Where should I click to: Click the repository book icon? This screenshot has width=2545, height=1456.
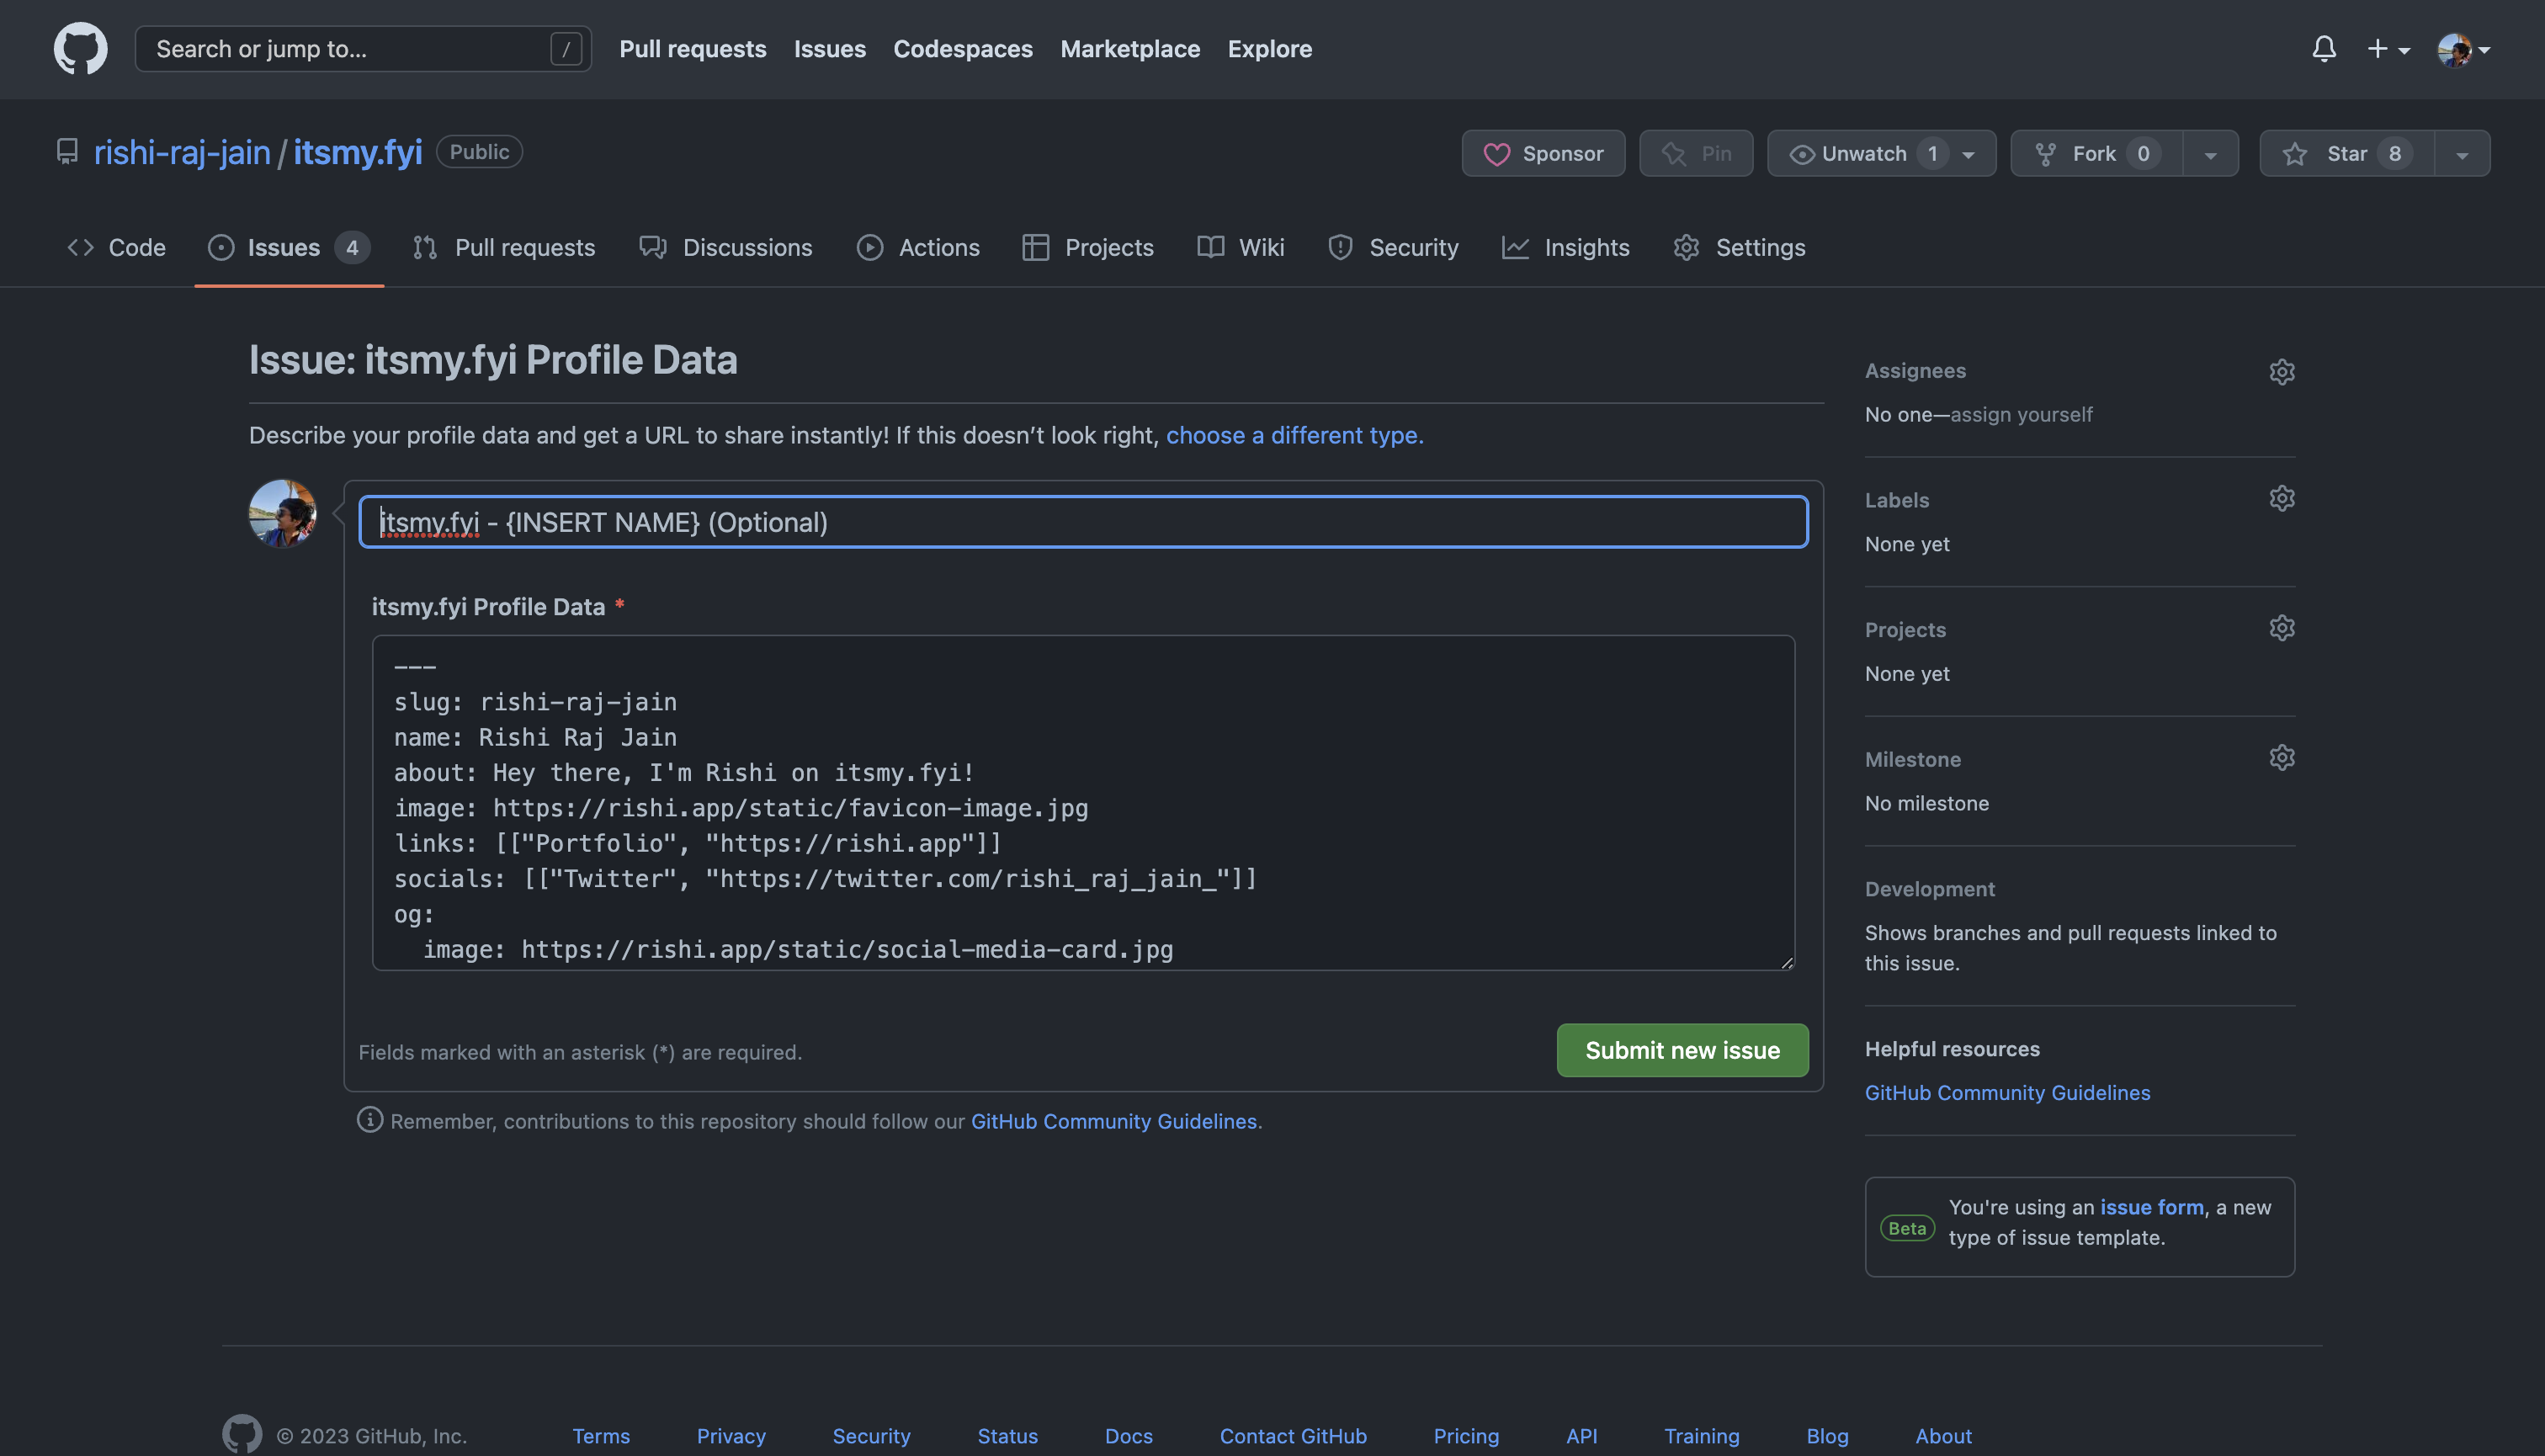(x=67, y=152)
